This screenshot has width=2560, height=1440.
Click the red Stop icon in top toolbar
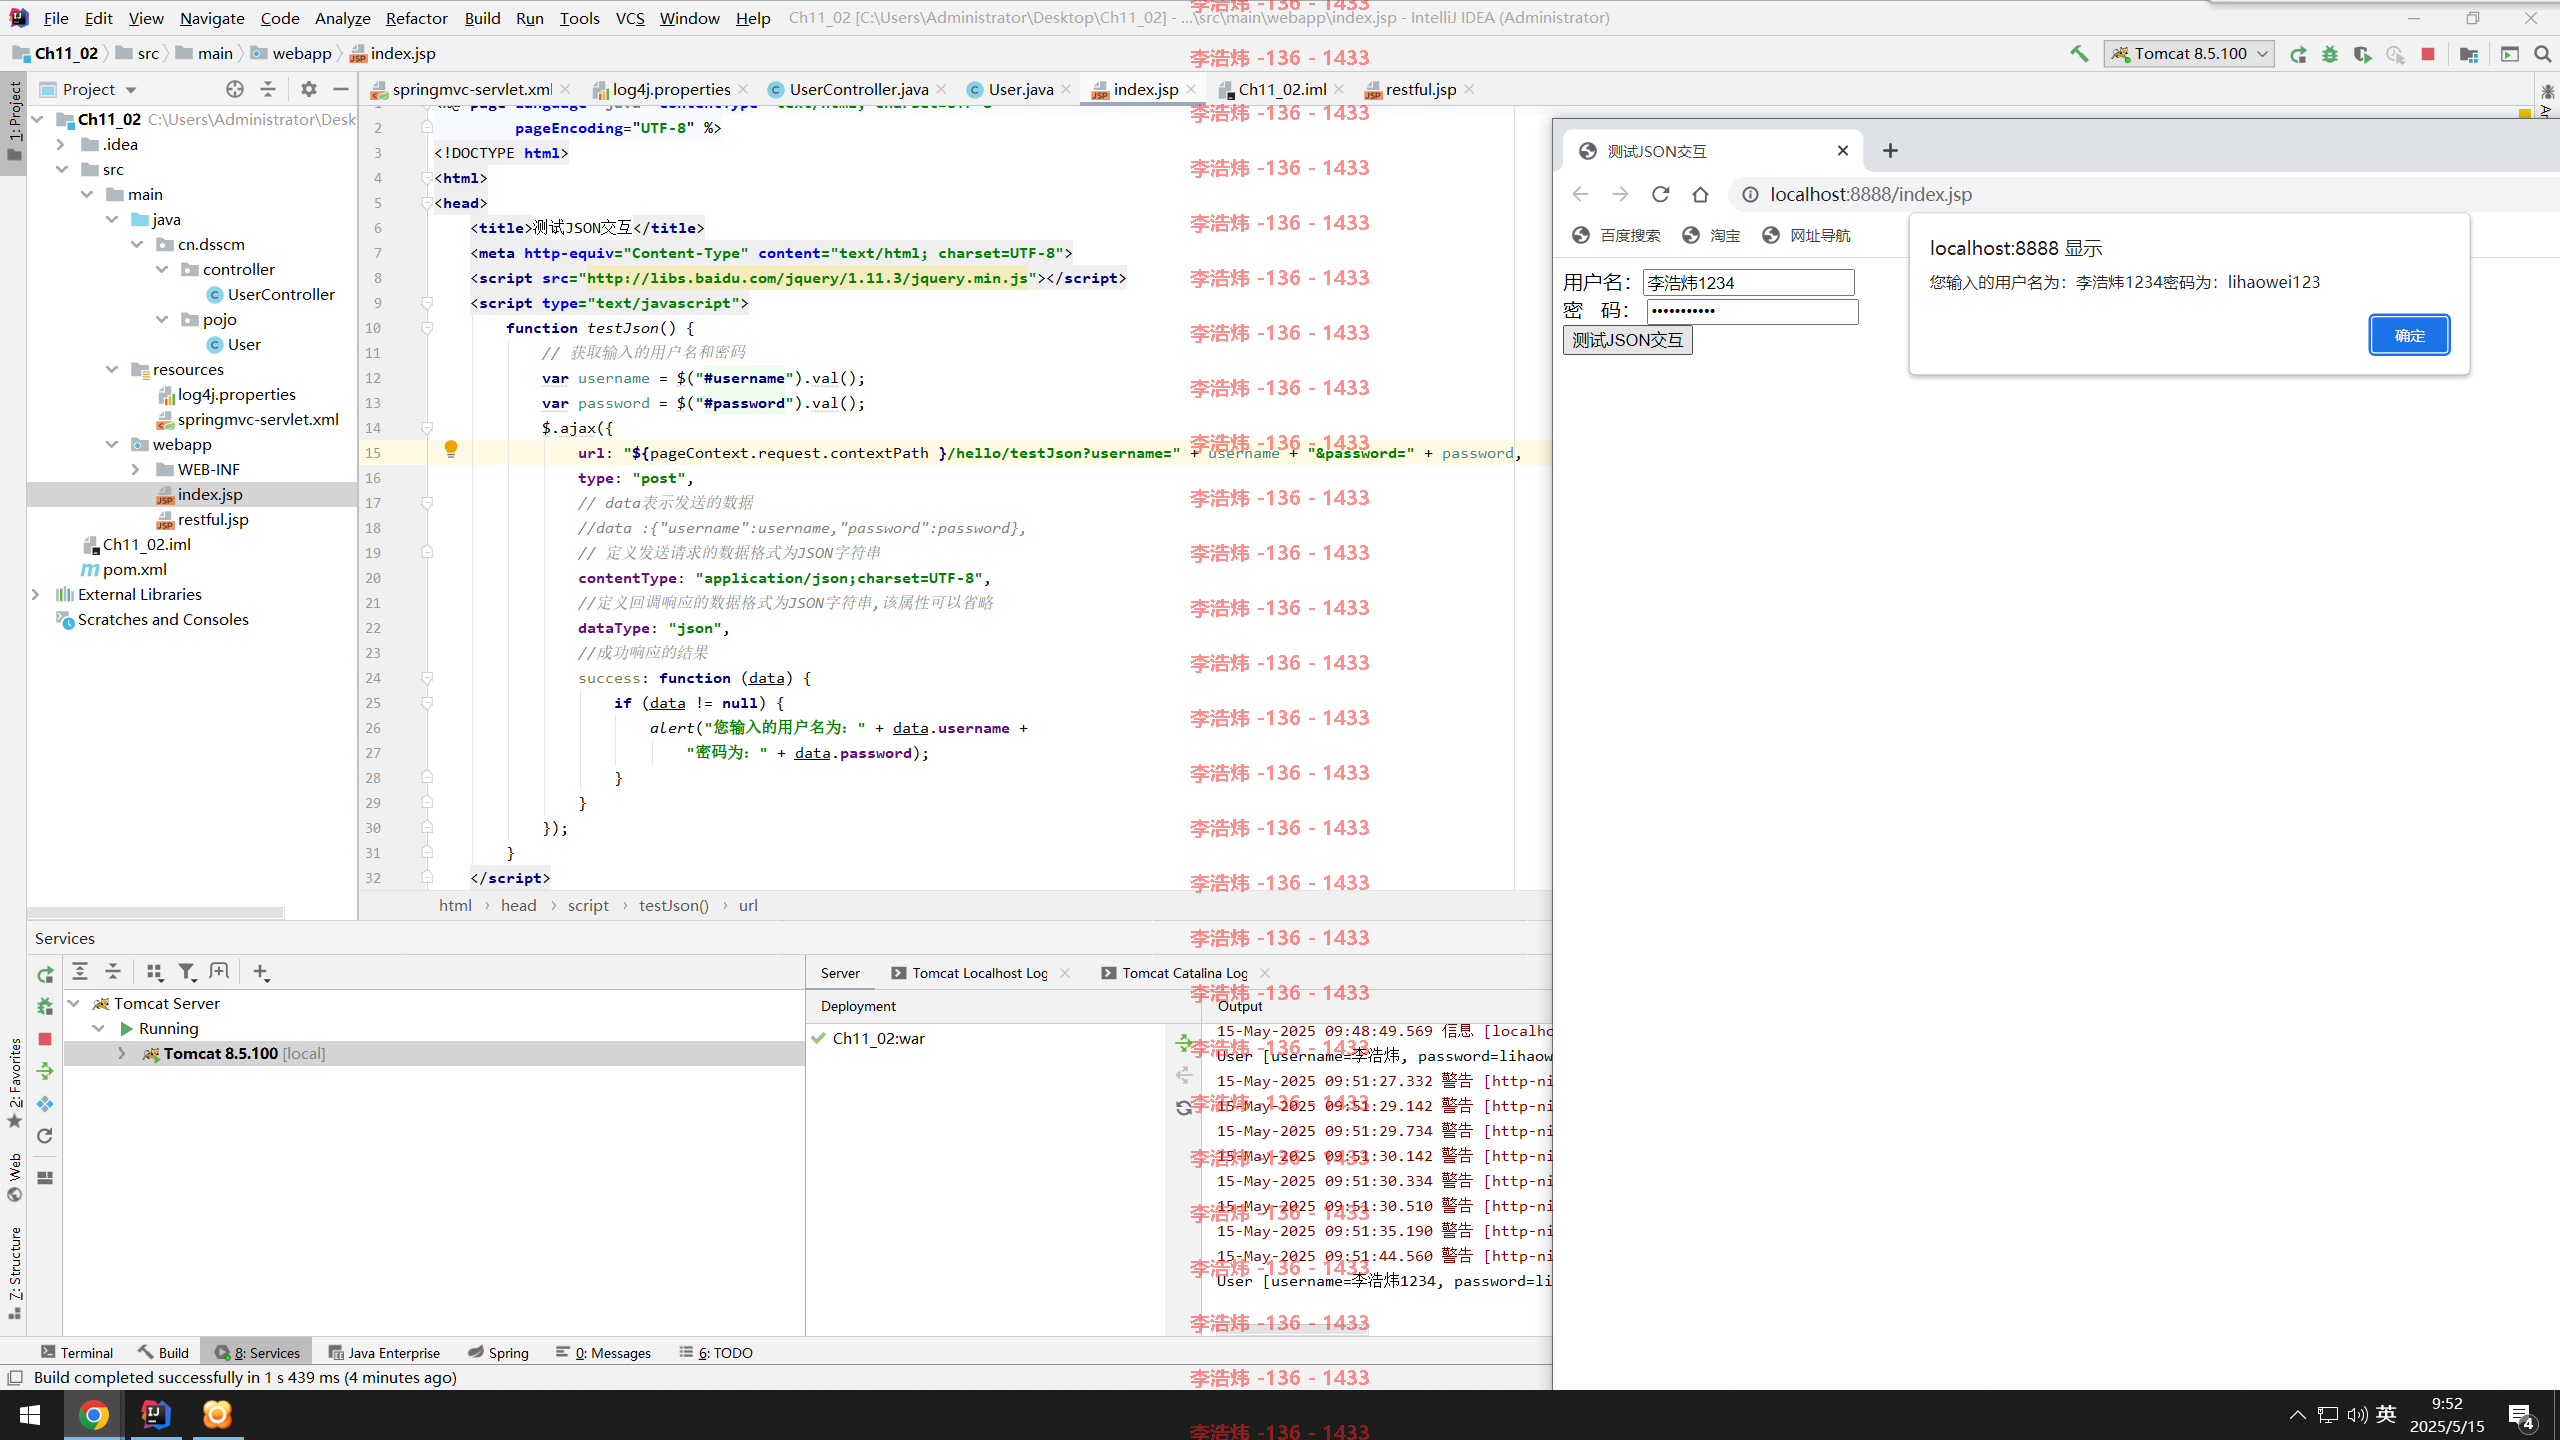pos(2427,54)
